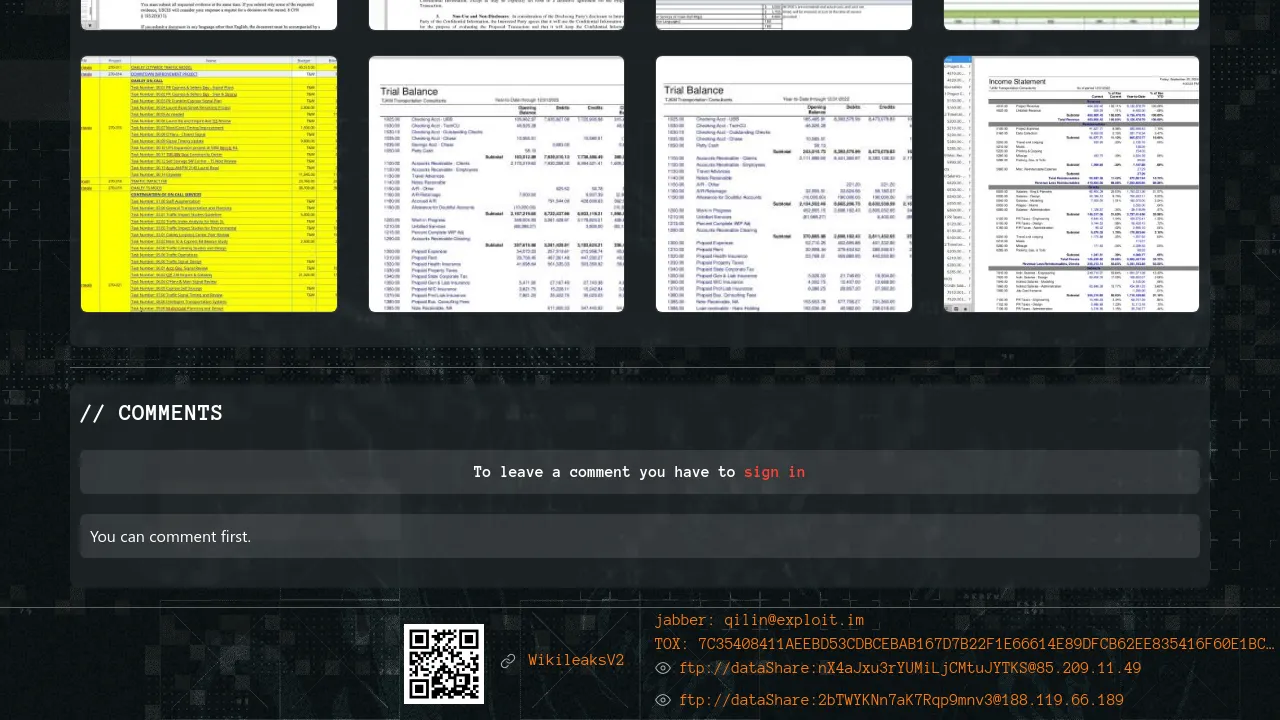The height and width of the screenshot is (720, 1280).
Task: Click the red "sign in" link
Action: click(774, 472)
